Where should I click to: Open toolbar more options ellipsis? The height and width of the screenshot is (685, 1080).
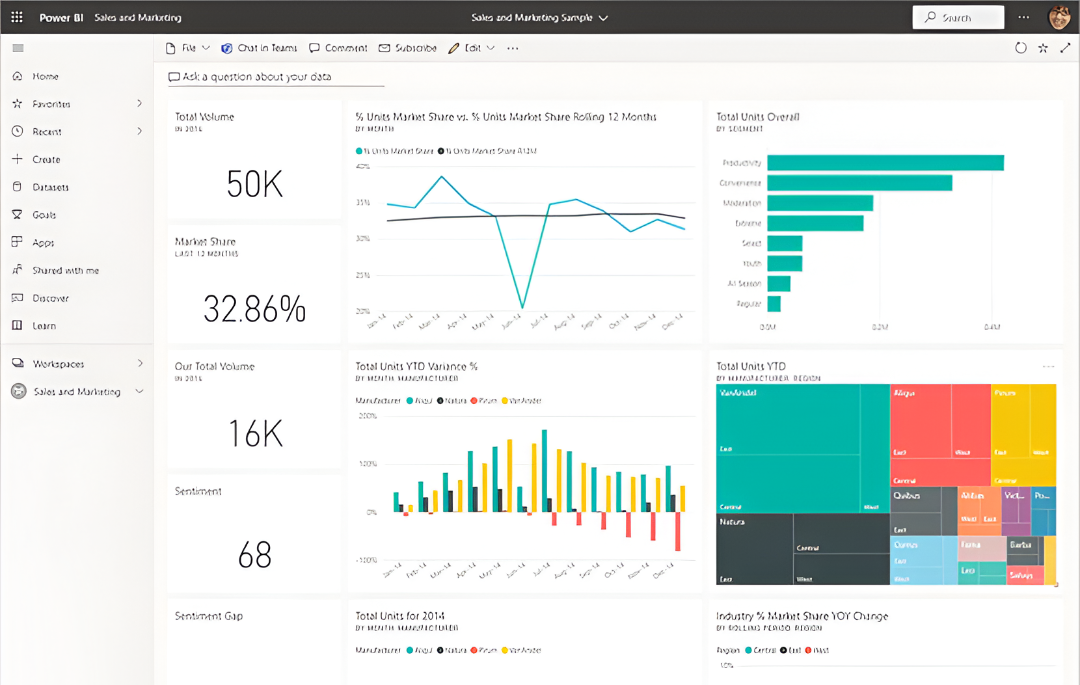[x=512, y=48]
